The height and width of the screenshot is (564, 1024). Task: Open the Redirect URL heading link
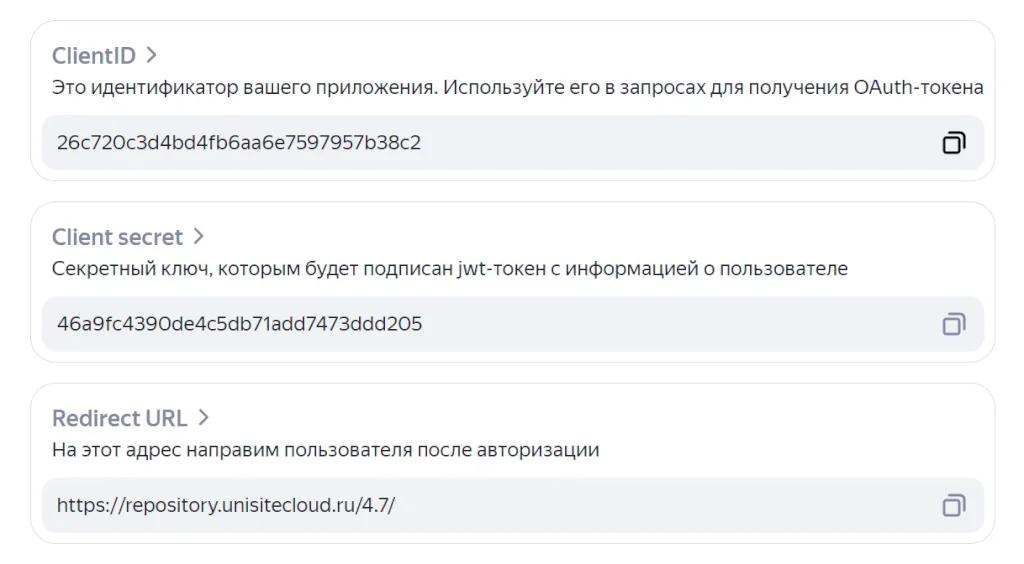tap(119, 418)
